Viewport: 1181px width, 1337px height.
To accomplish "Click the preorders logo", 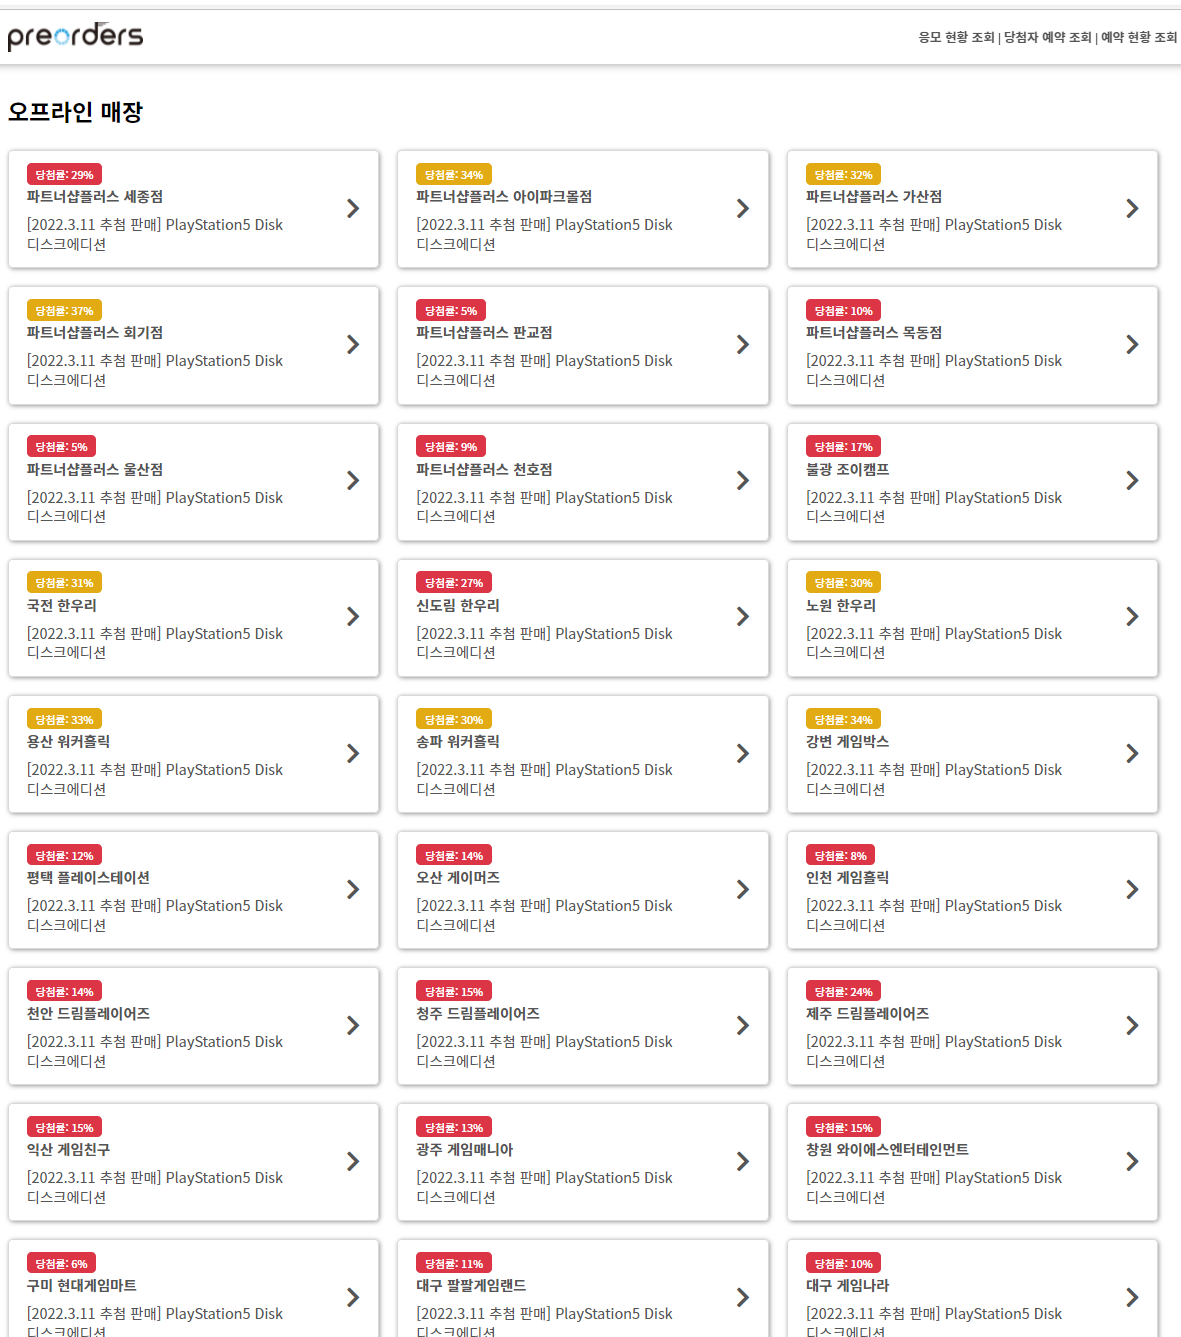I will pos(75,36).
